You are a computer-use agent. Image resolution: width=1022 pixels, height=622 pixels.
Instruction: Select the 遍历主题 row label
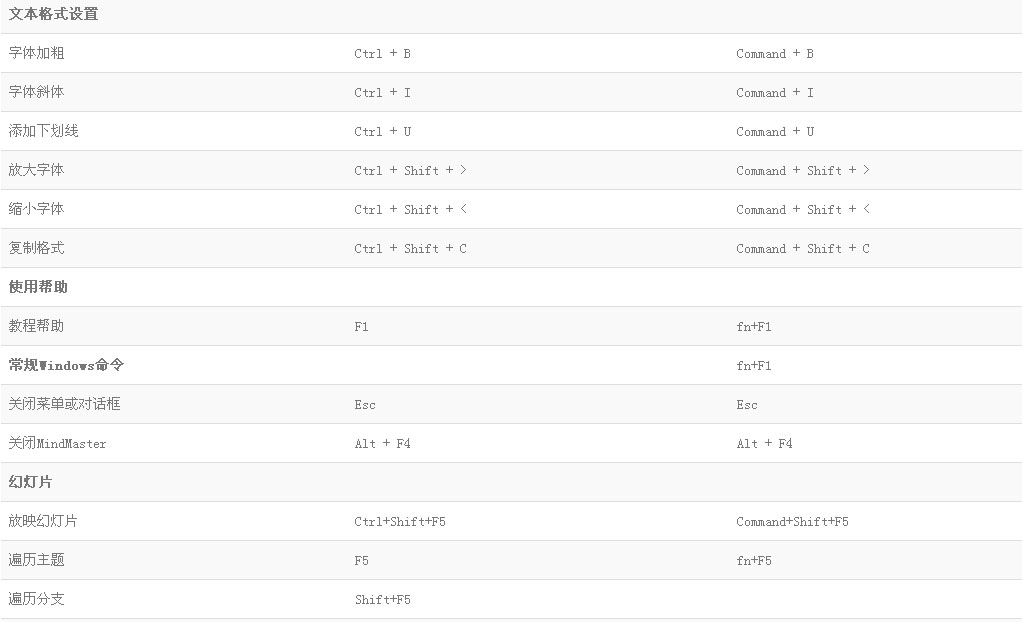click(36, 560)
